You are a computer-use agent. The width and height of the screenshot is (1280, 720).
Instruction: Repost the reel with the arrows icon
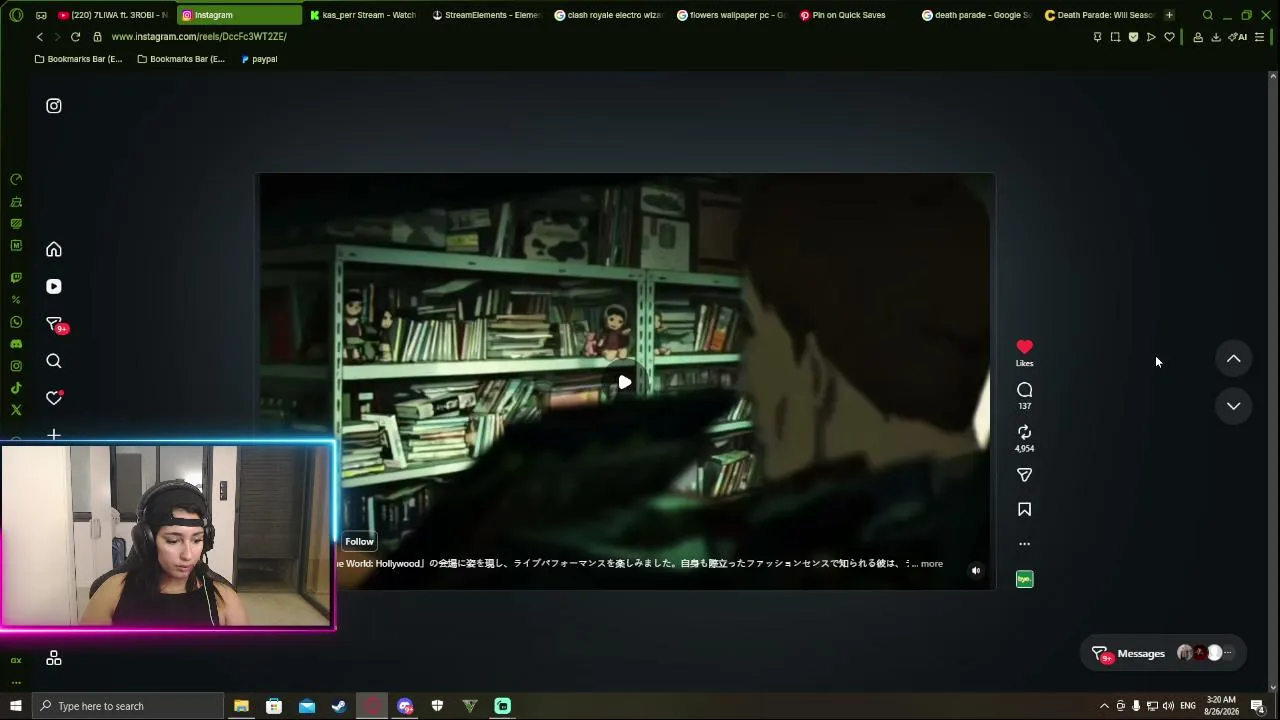coord(1024,432)
